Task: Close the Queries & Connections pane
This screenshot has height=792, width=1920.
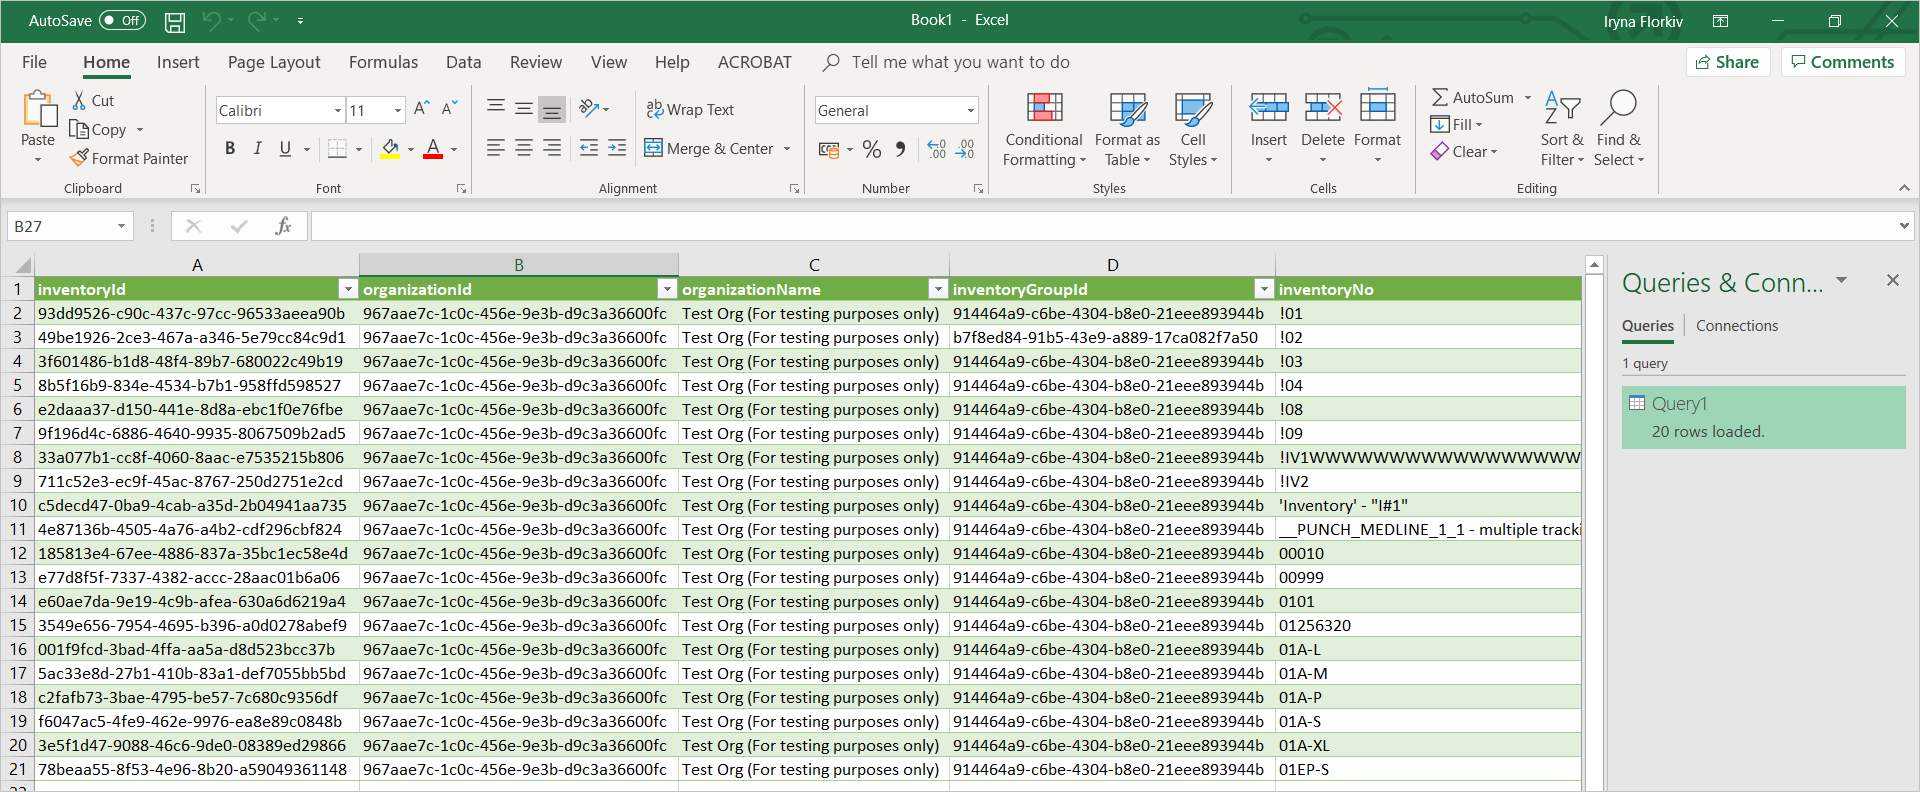Action: 1892,281
